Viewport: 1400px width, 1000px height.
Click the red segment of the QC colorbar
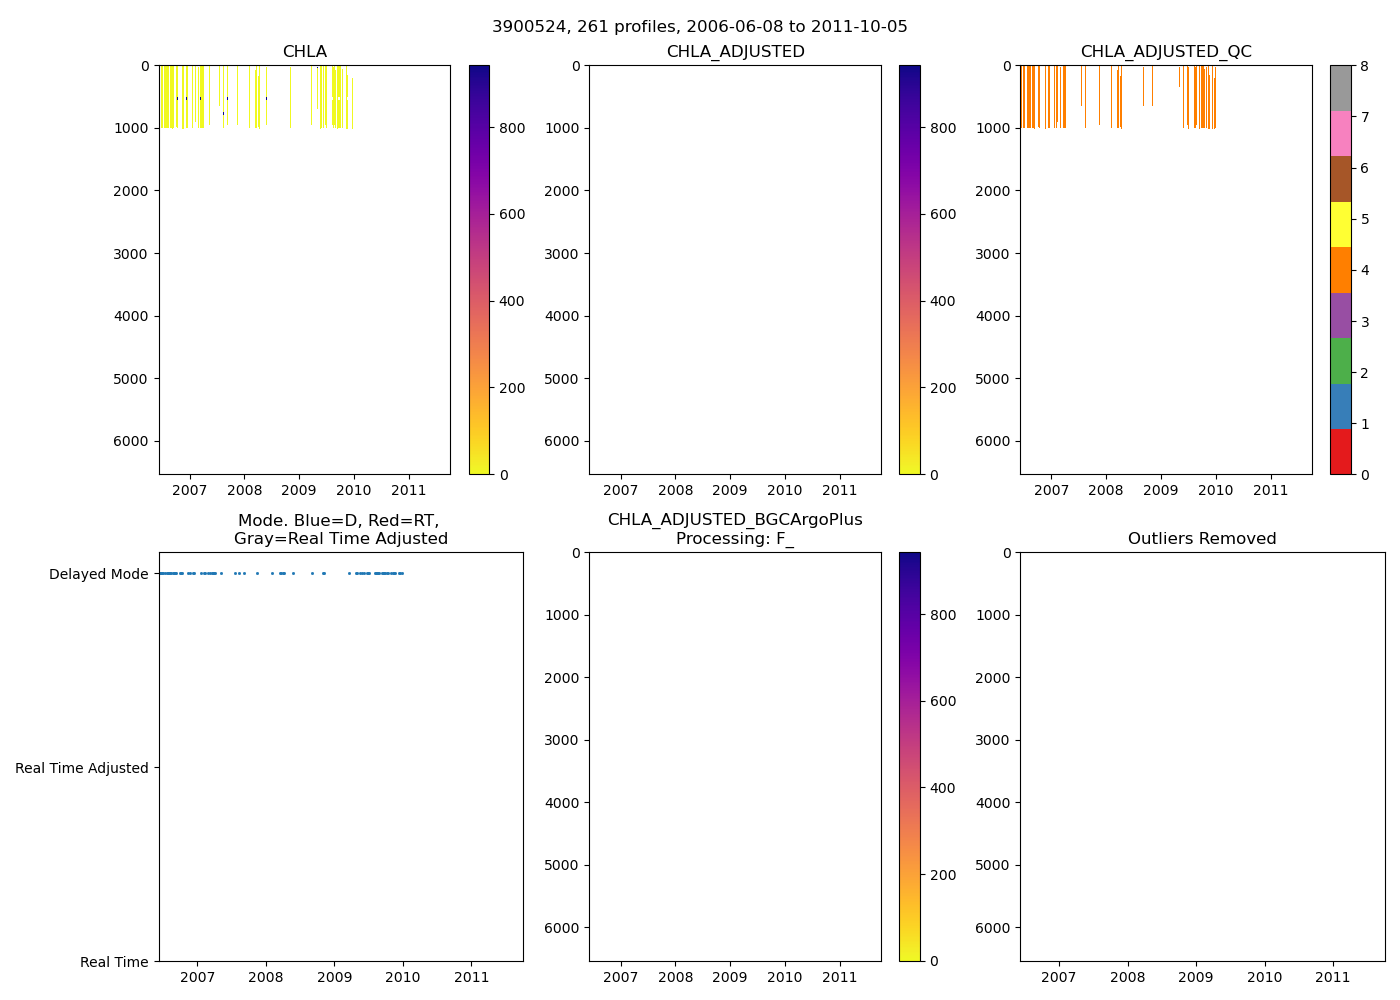[x=1340, y=451]
